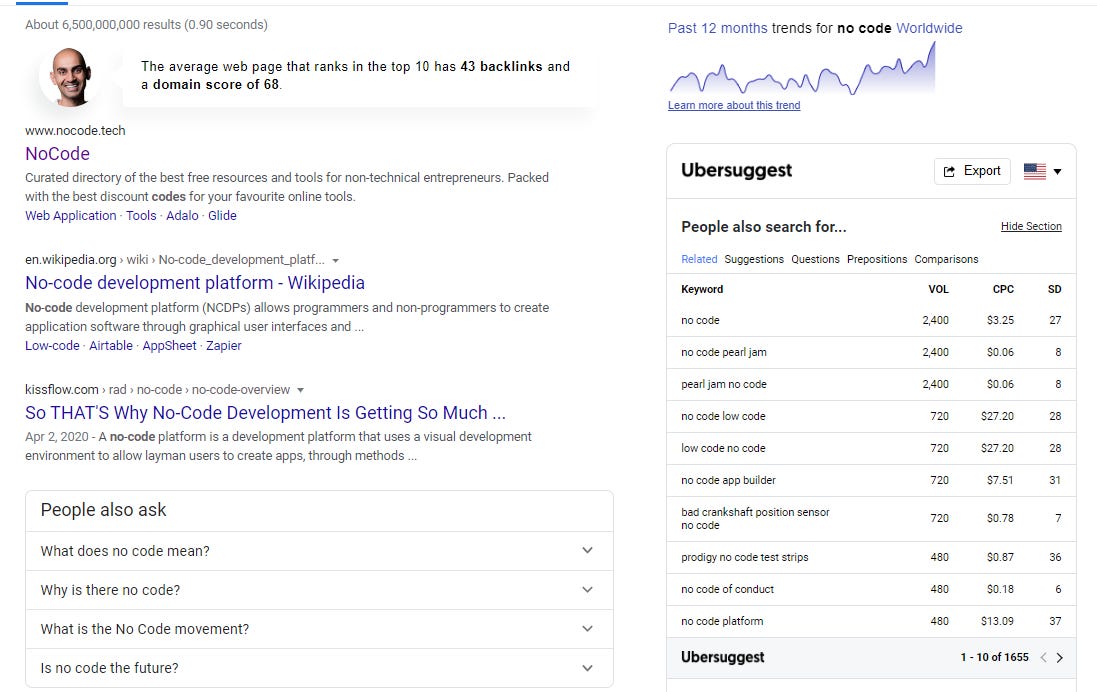
Task: Click the Airtable sitelink
Action: click(111, 346)
